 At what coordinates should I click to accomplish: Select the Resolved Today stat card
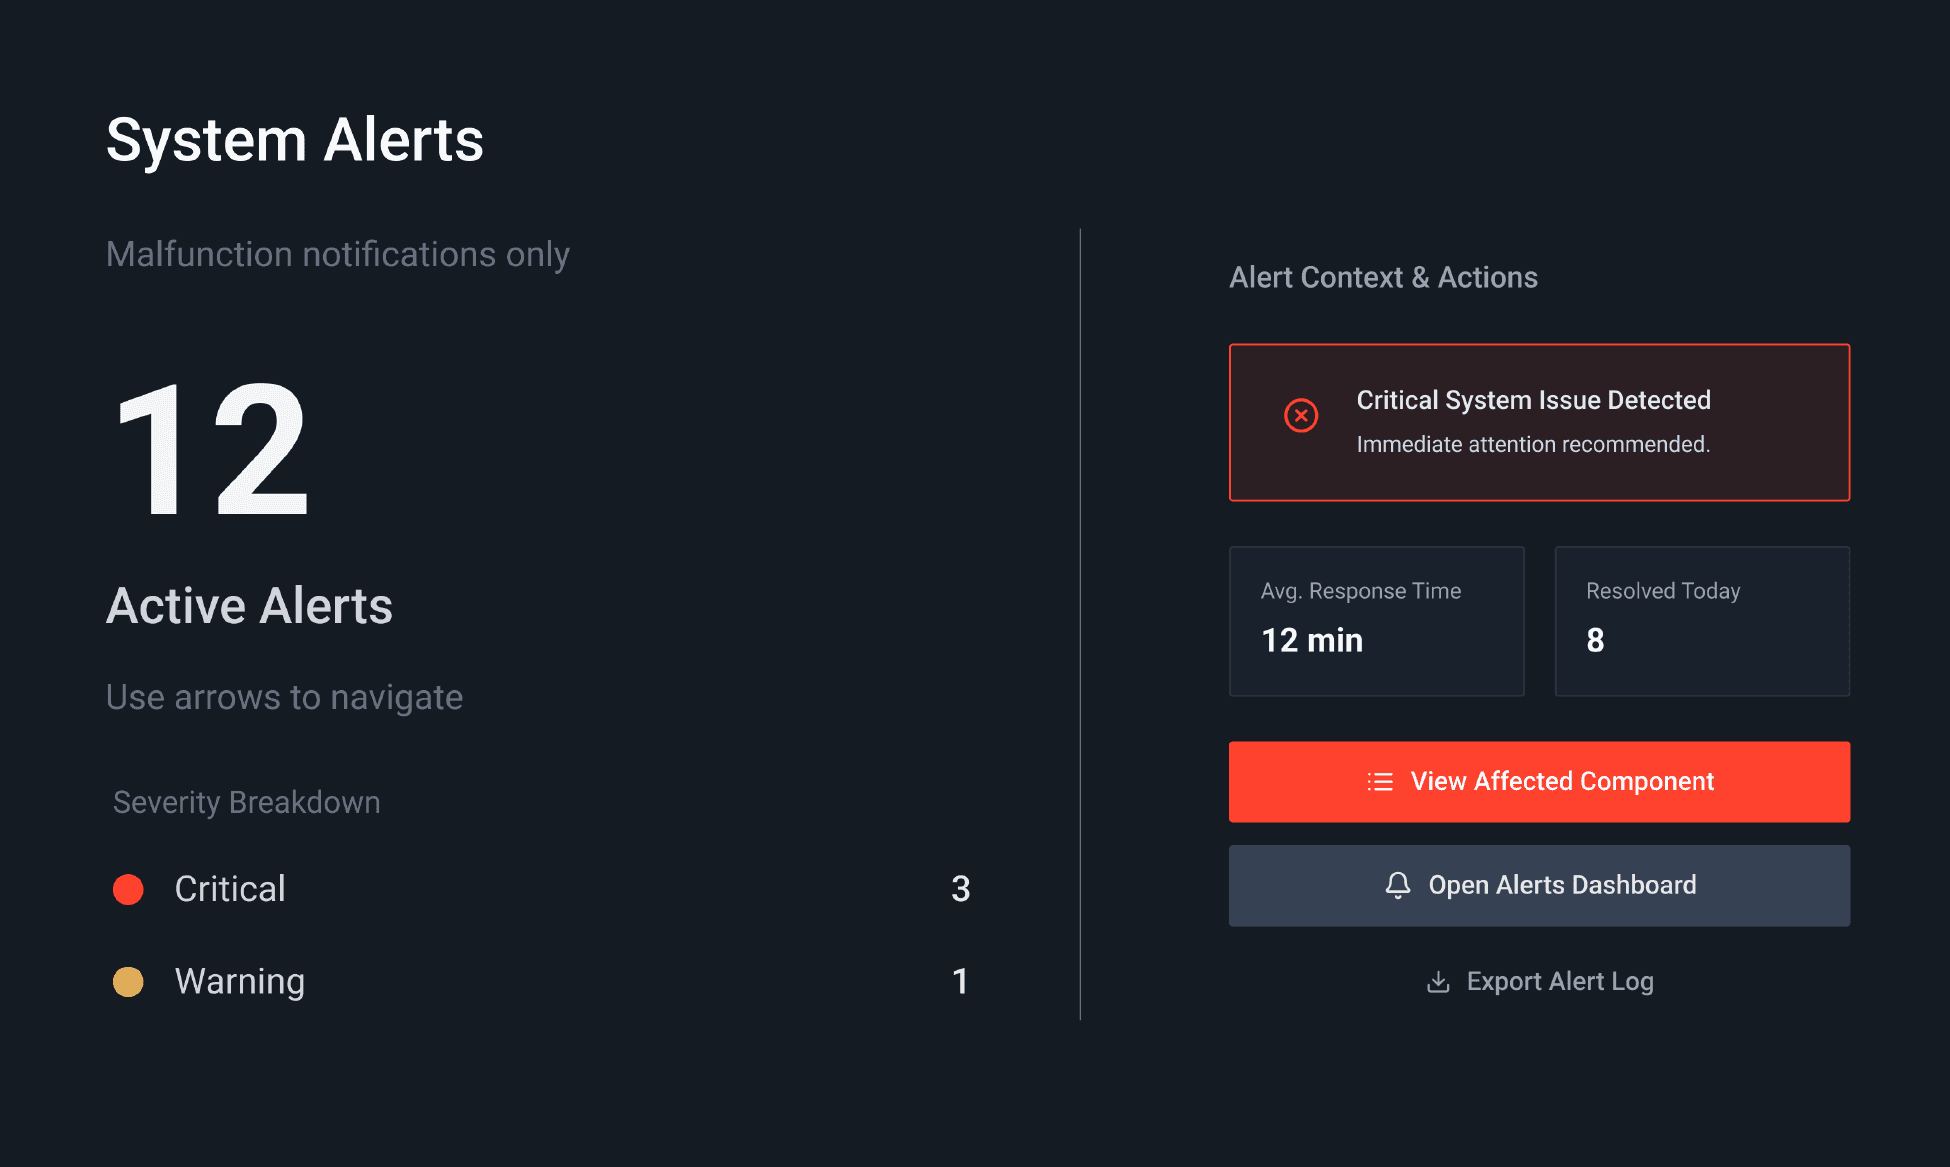point(1701,620)
